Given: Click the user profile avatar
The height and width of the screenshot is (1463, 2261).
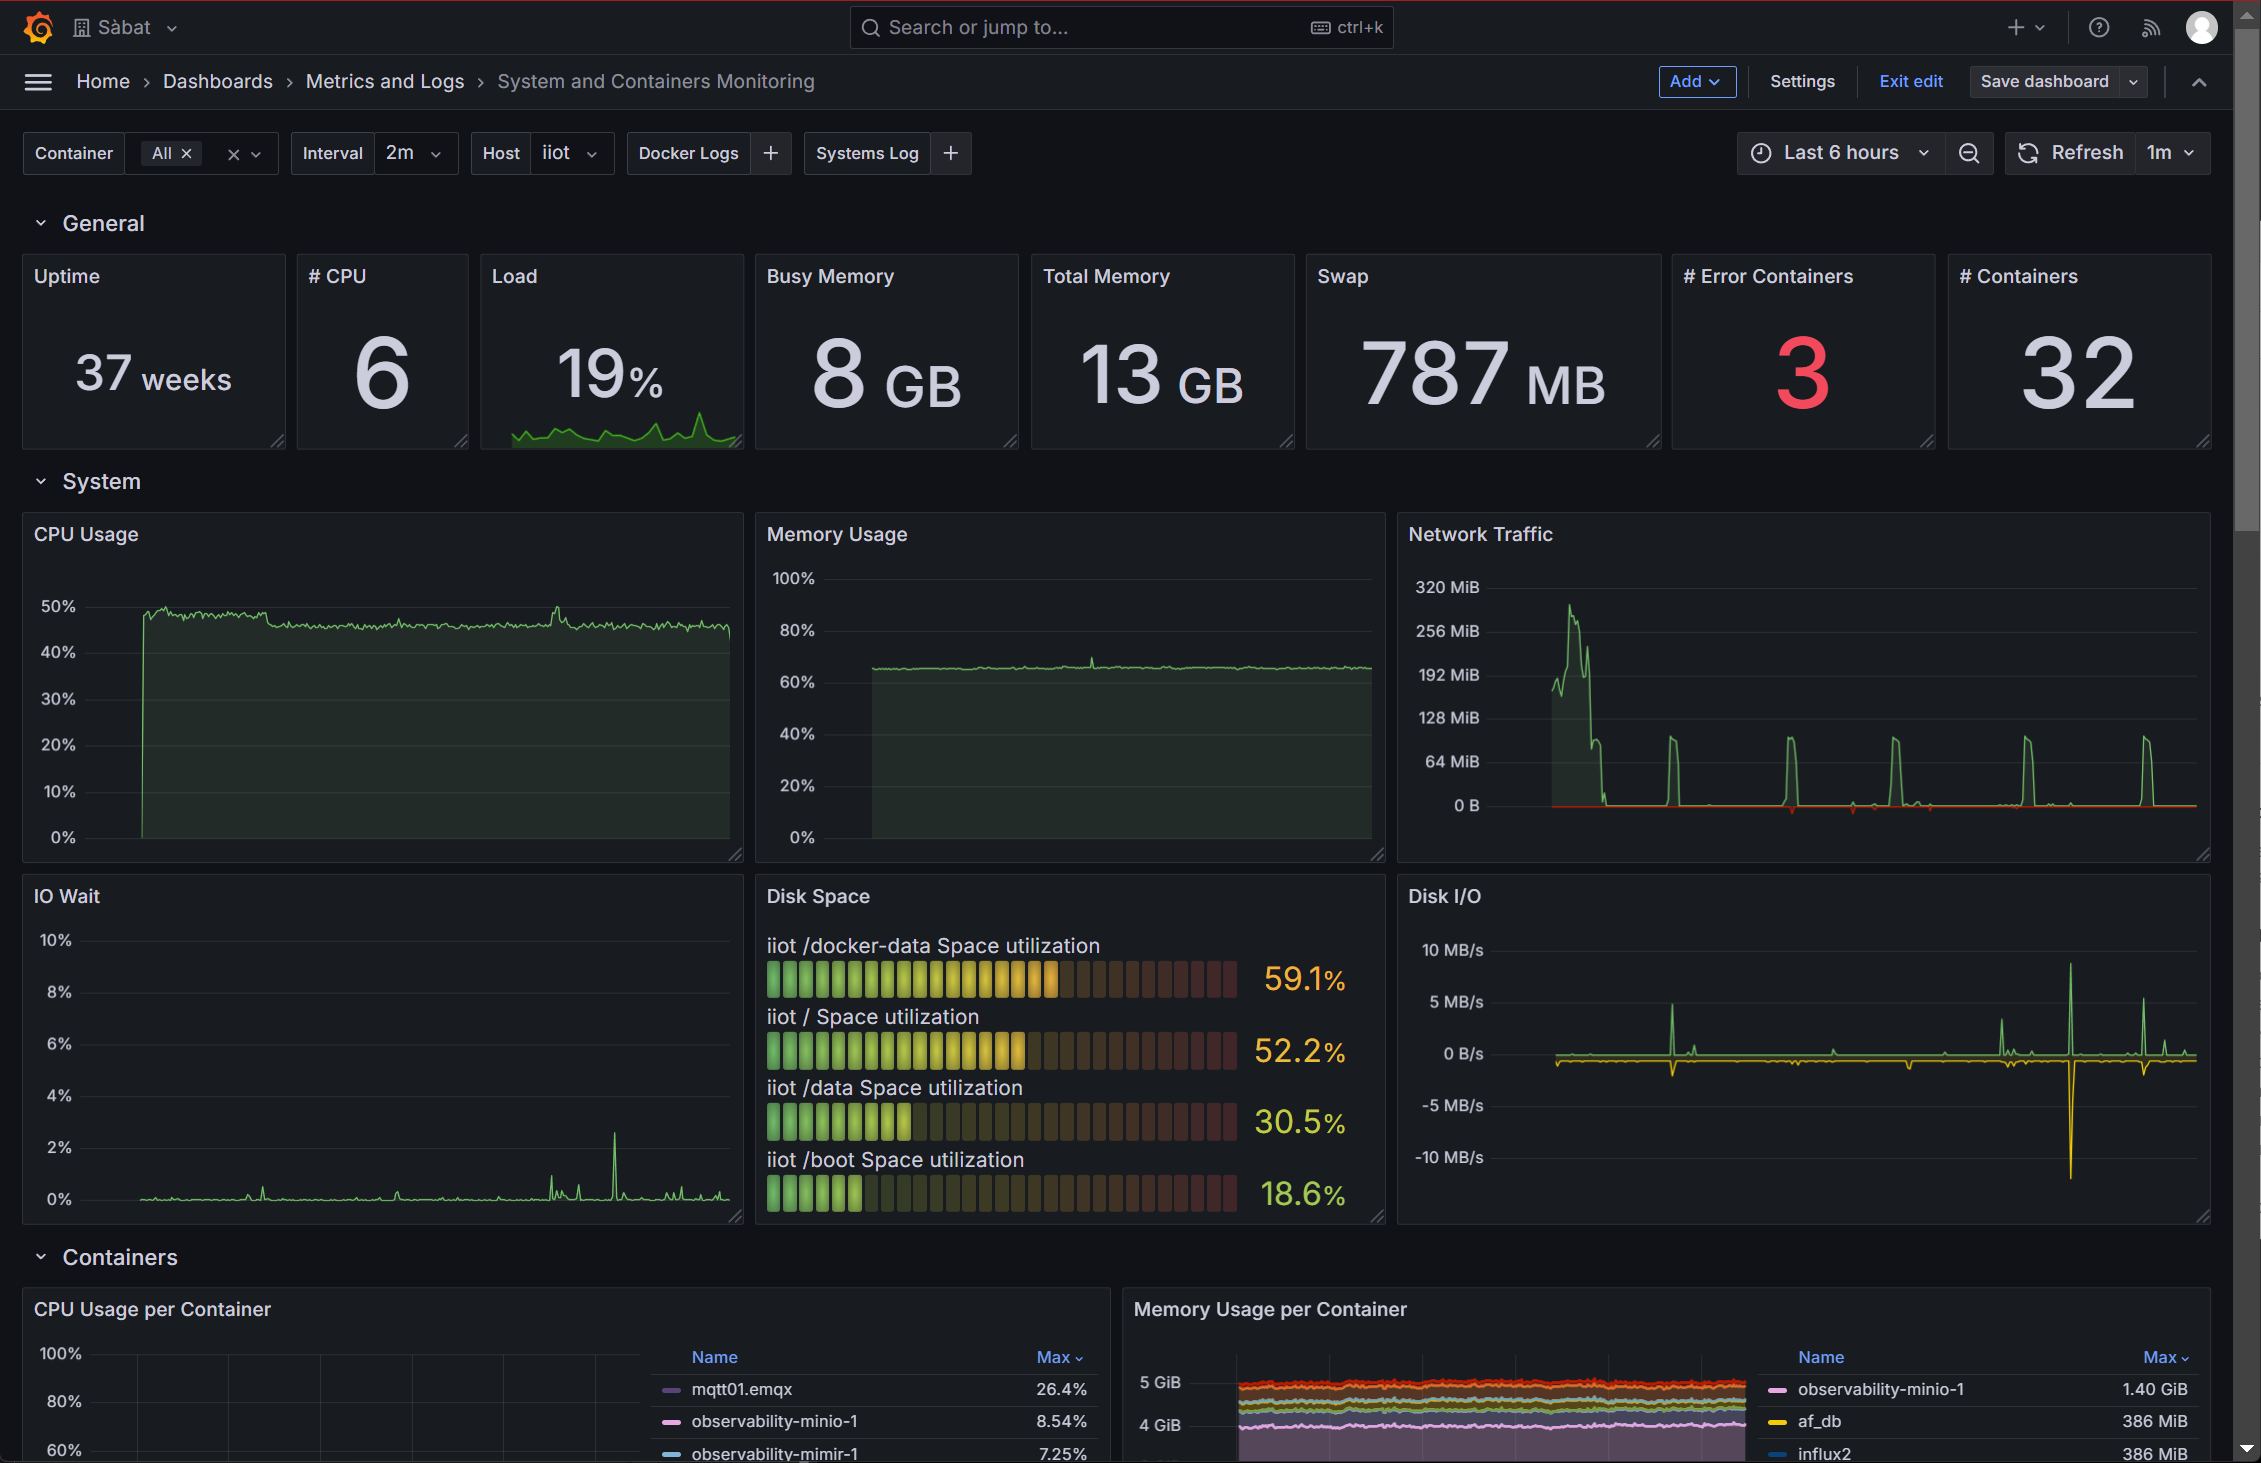Looking at the screenshot, I should 2201,28.
